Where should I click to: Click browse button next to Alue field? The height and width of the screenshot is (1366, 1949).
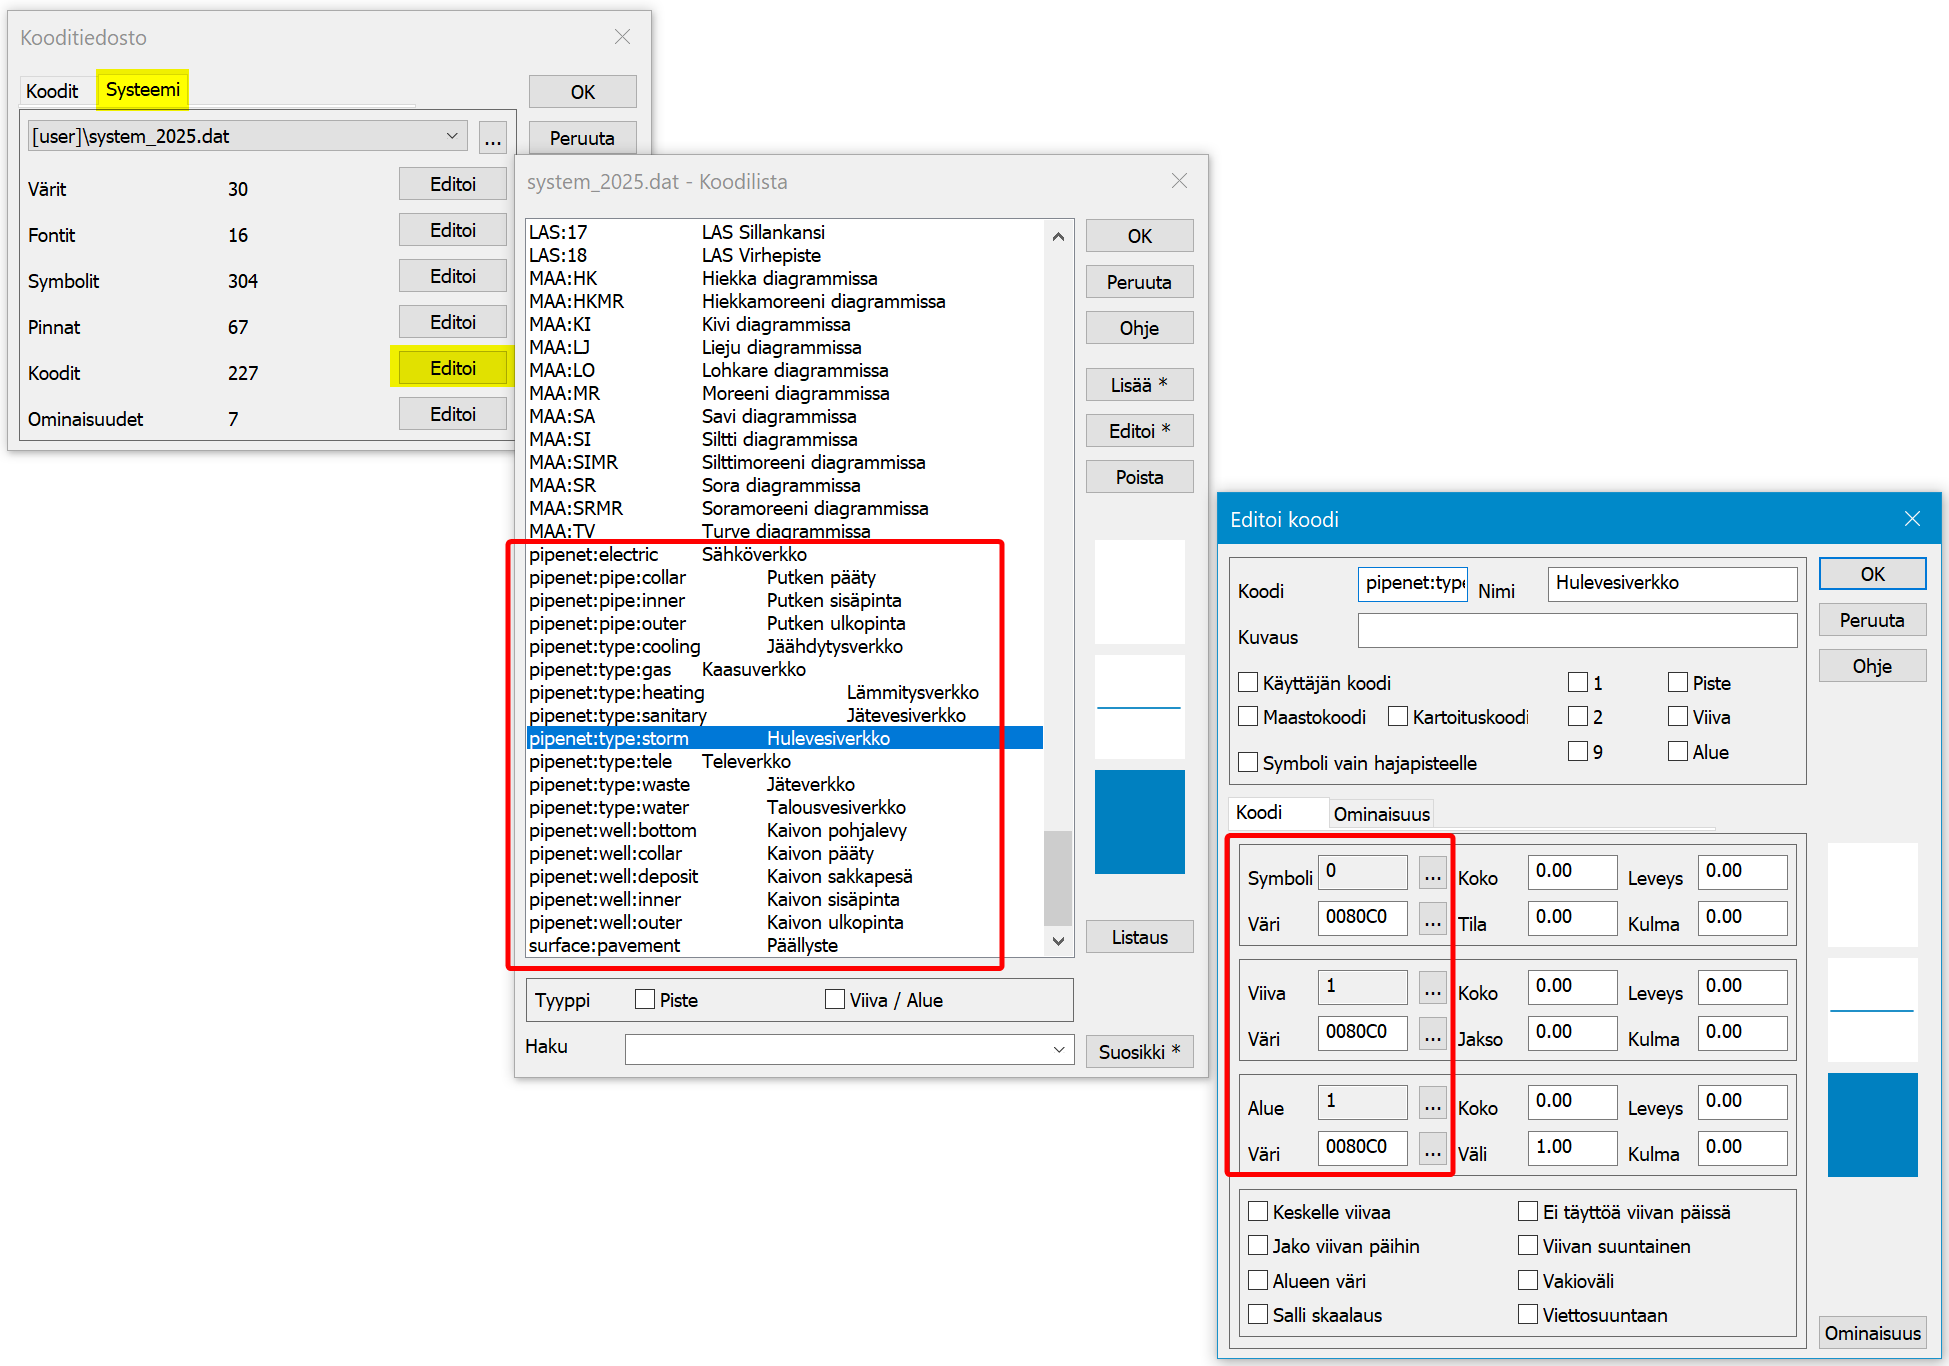coord(1432,1104)
